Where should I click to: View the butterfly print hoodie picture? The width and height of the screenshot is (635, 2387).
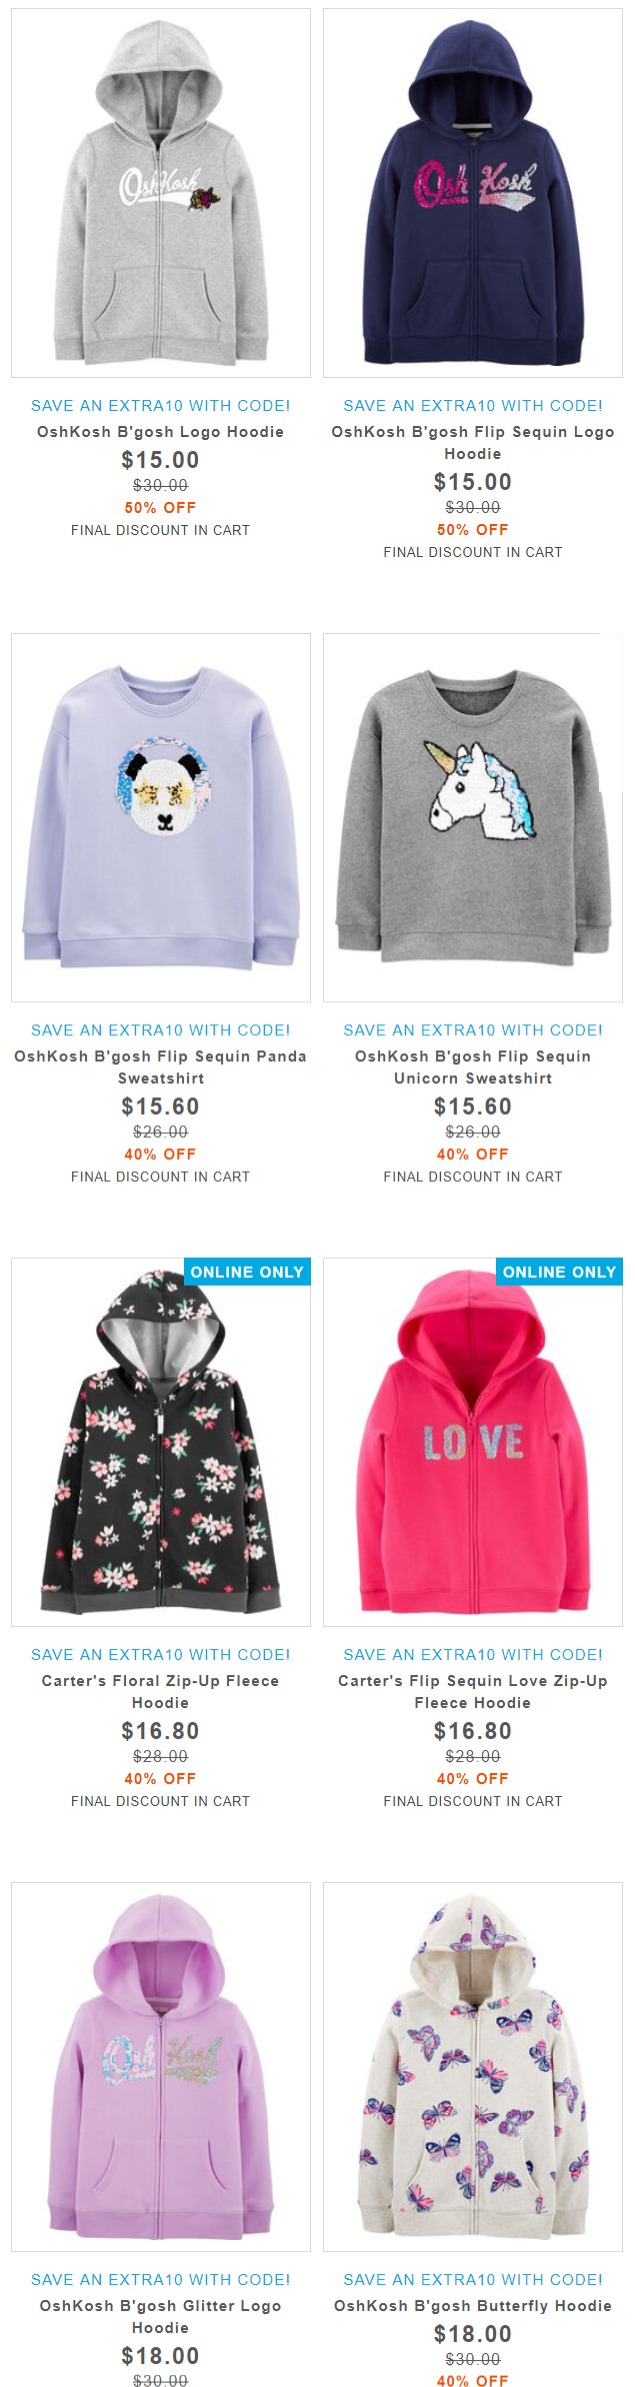pos(473,2066)
